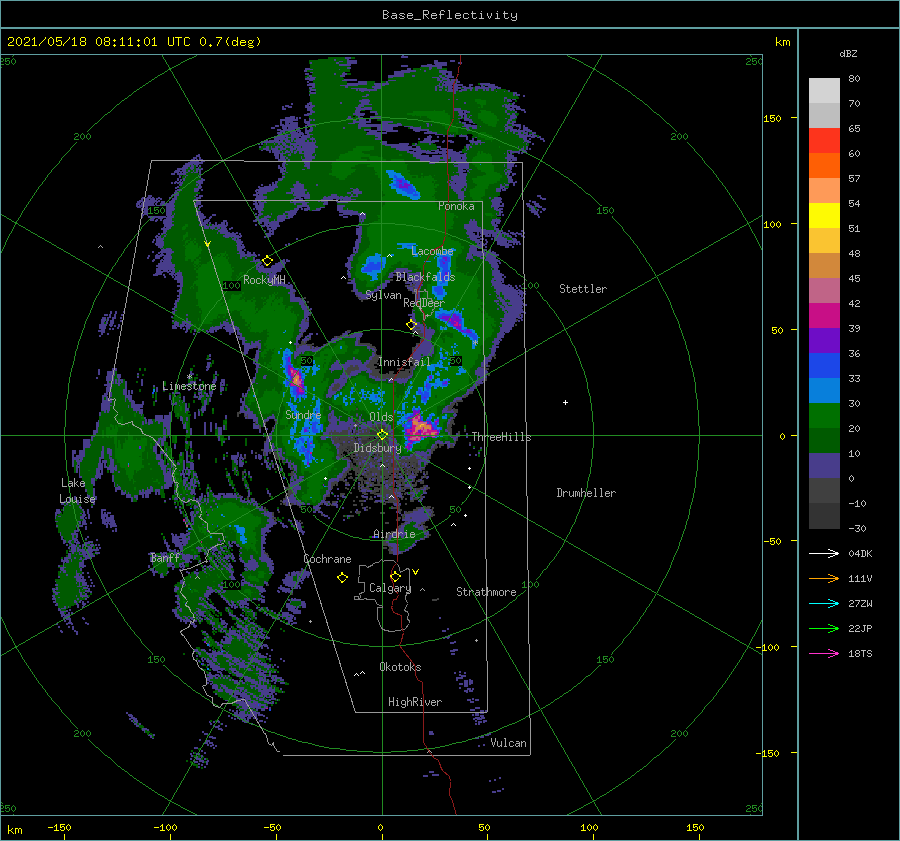Click the Airdrie city label
900x841 pixels.
click(x=394, y=534)
